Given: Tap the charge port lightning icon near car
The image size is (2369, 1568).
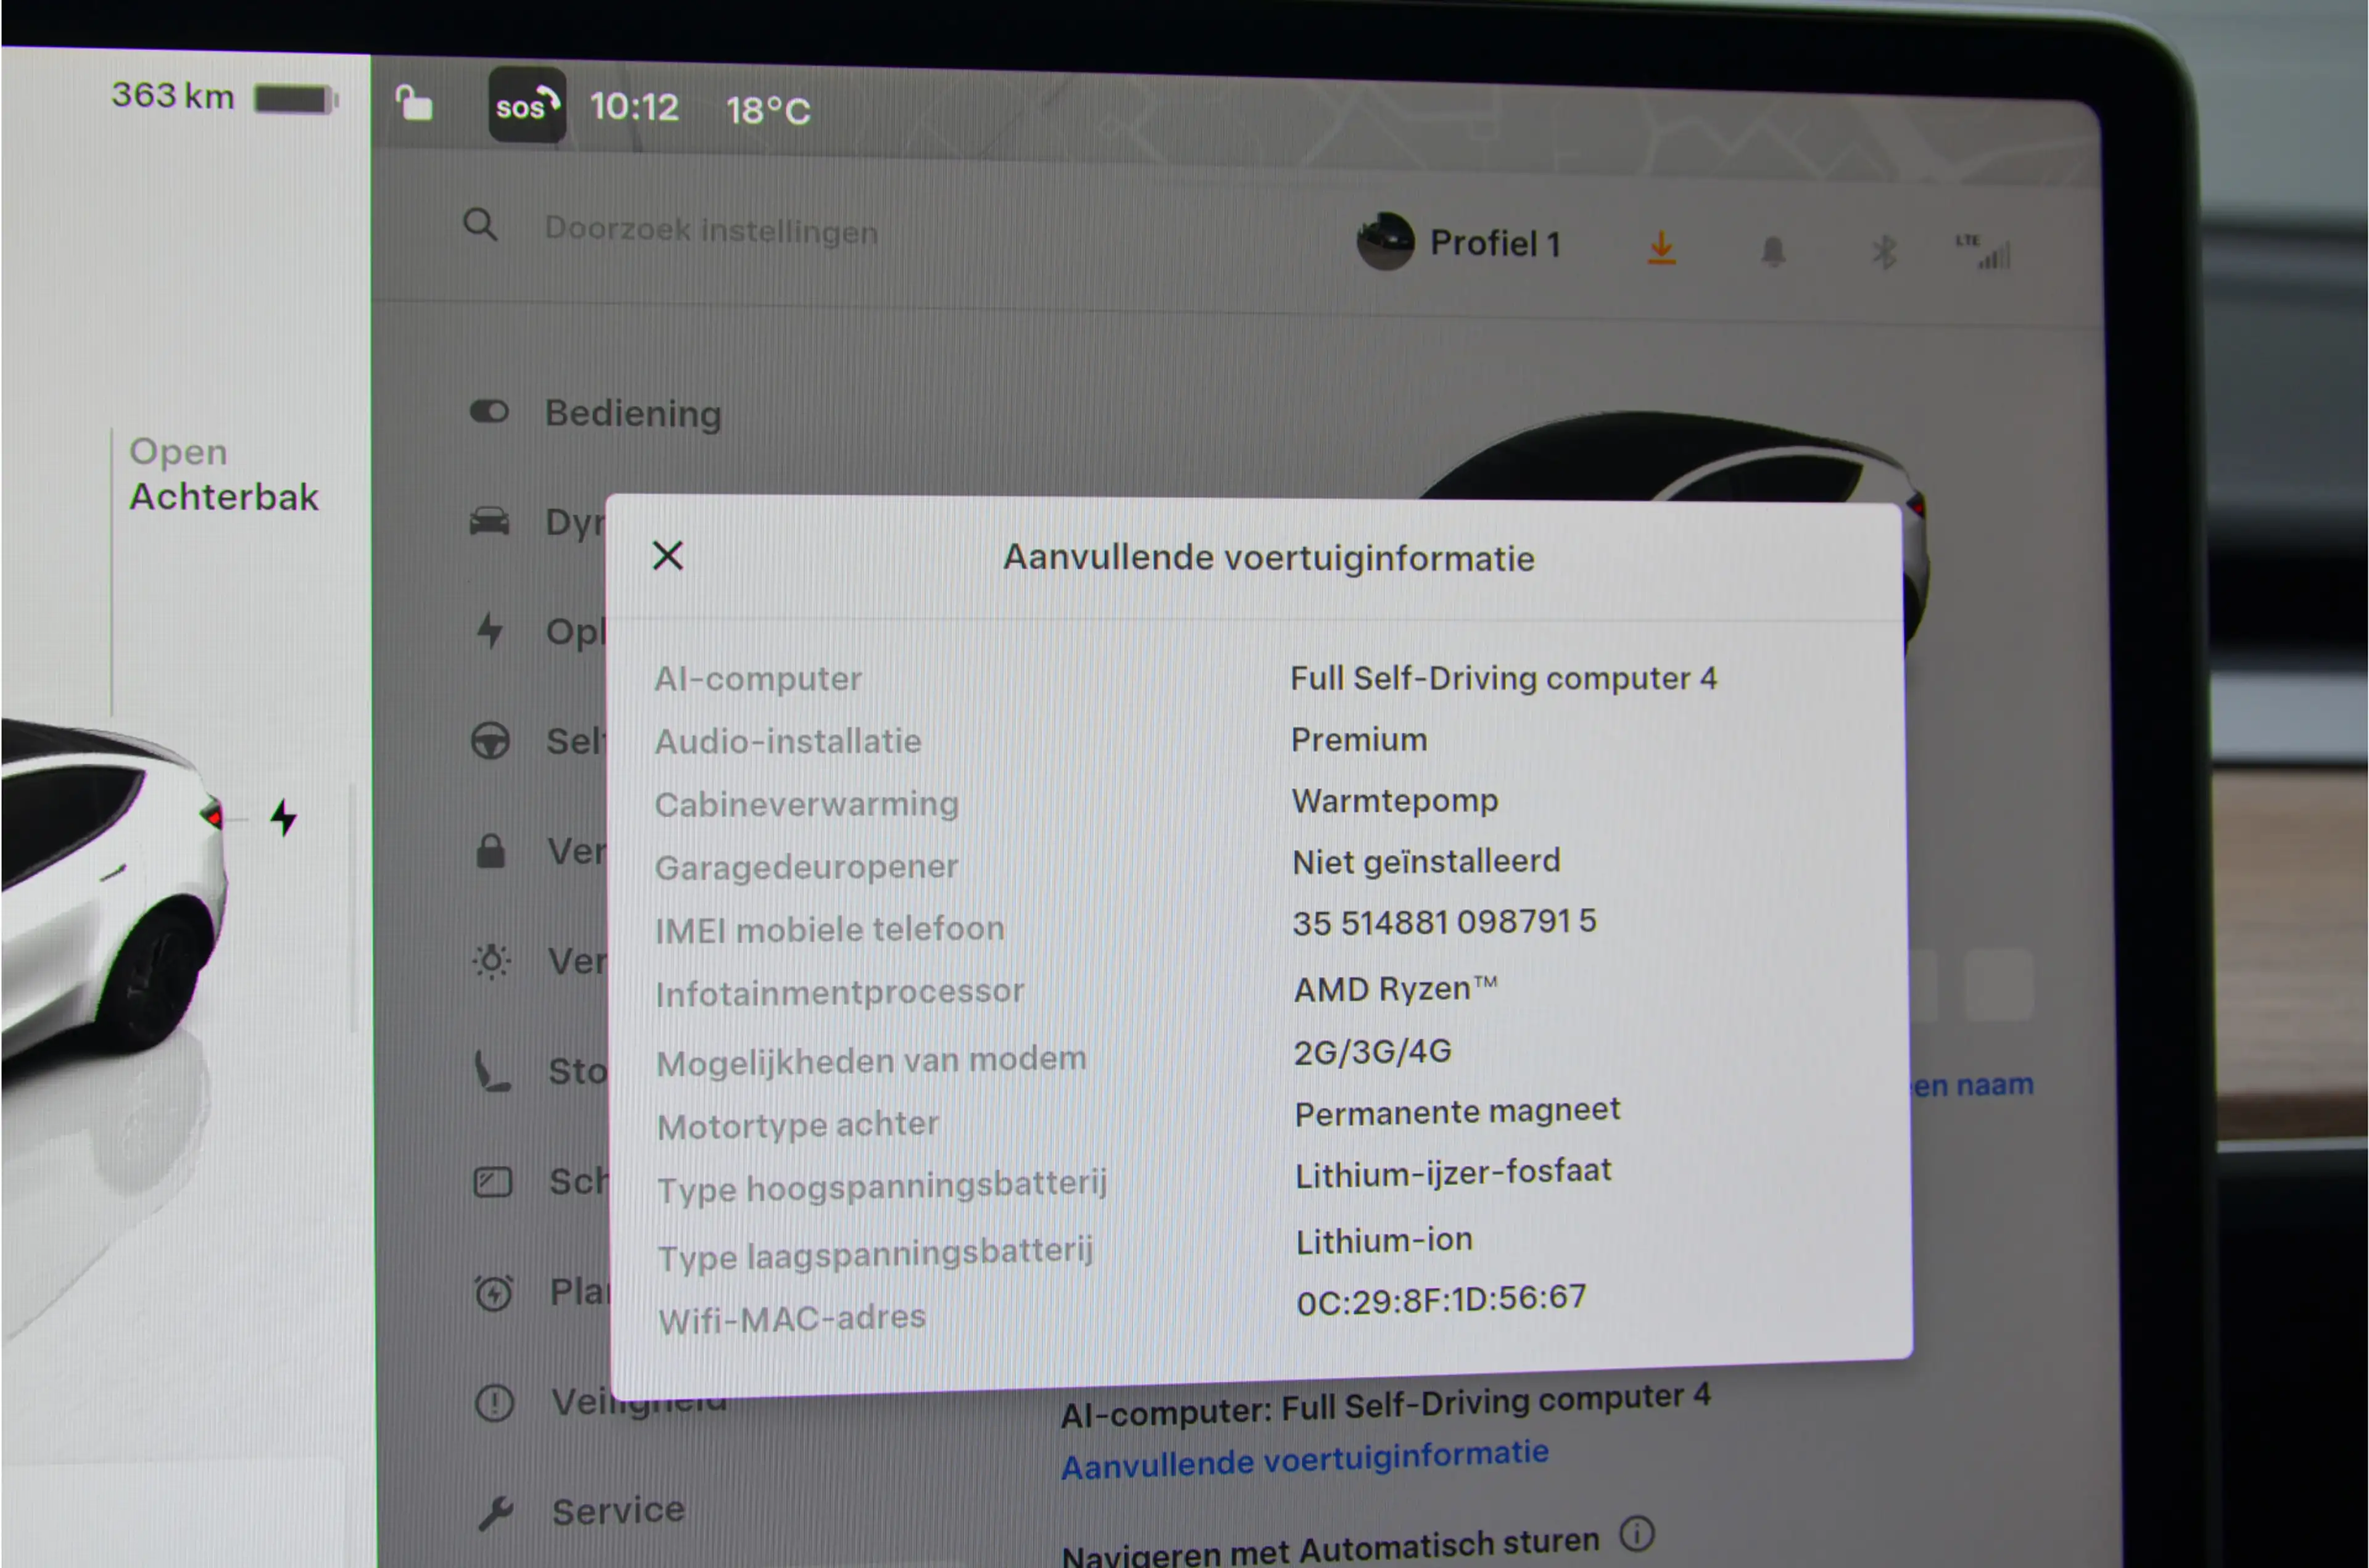Looking at the screenshot, I should coord(284,817).
